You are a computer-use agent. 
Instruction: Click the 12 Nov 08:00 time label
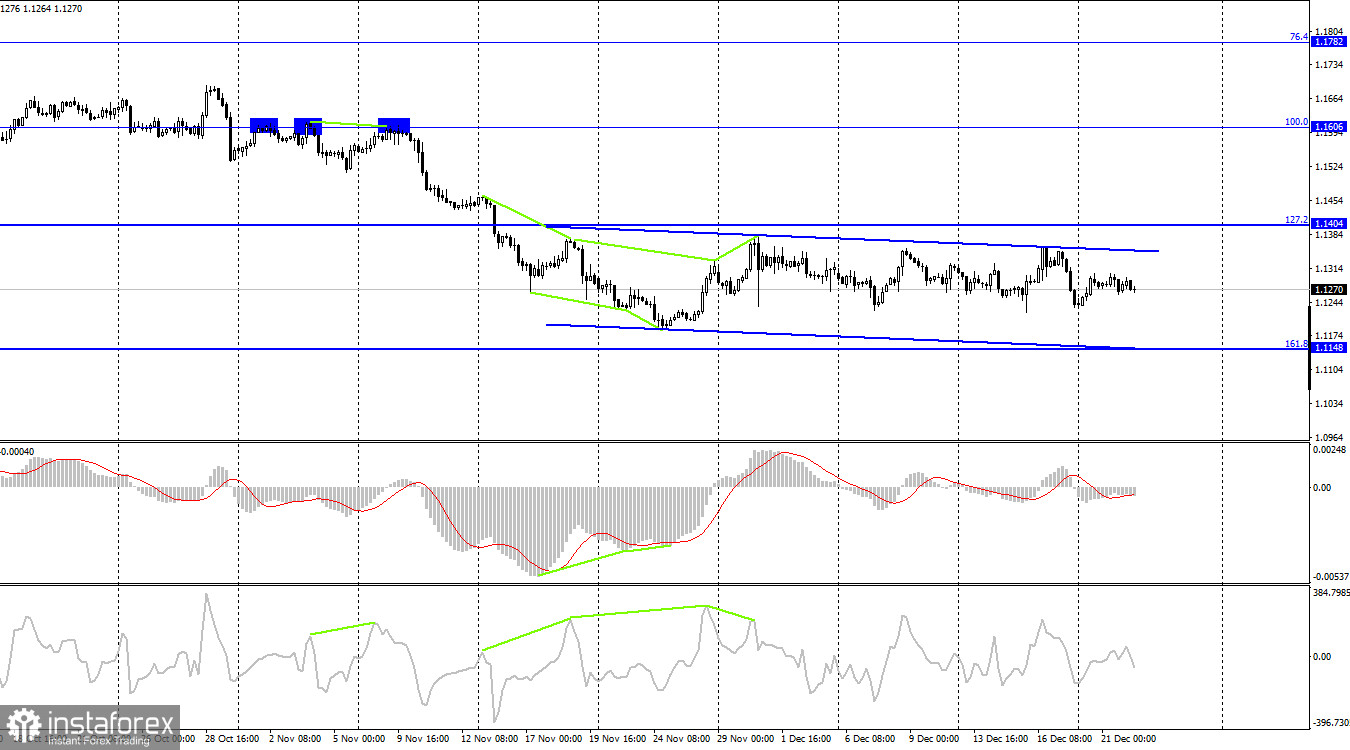[x=487, y=739]
